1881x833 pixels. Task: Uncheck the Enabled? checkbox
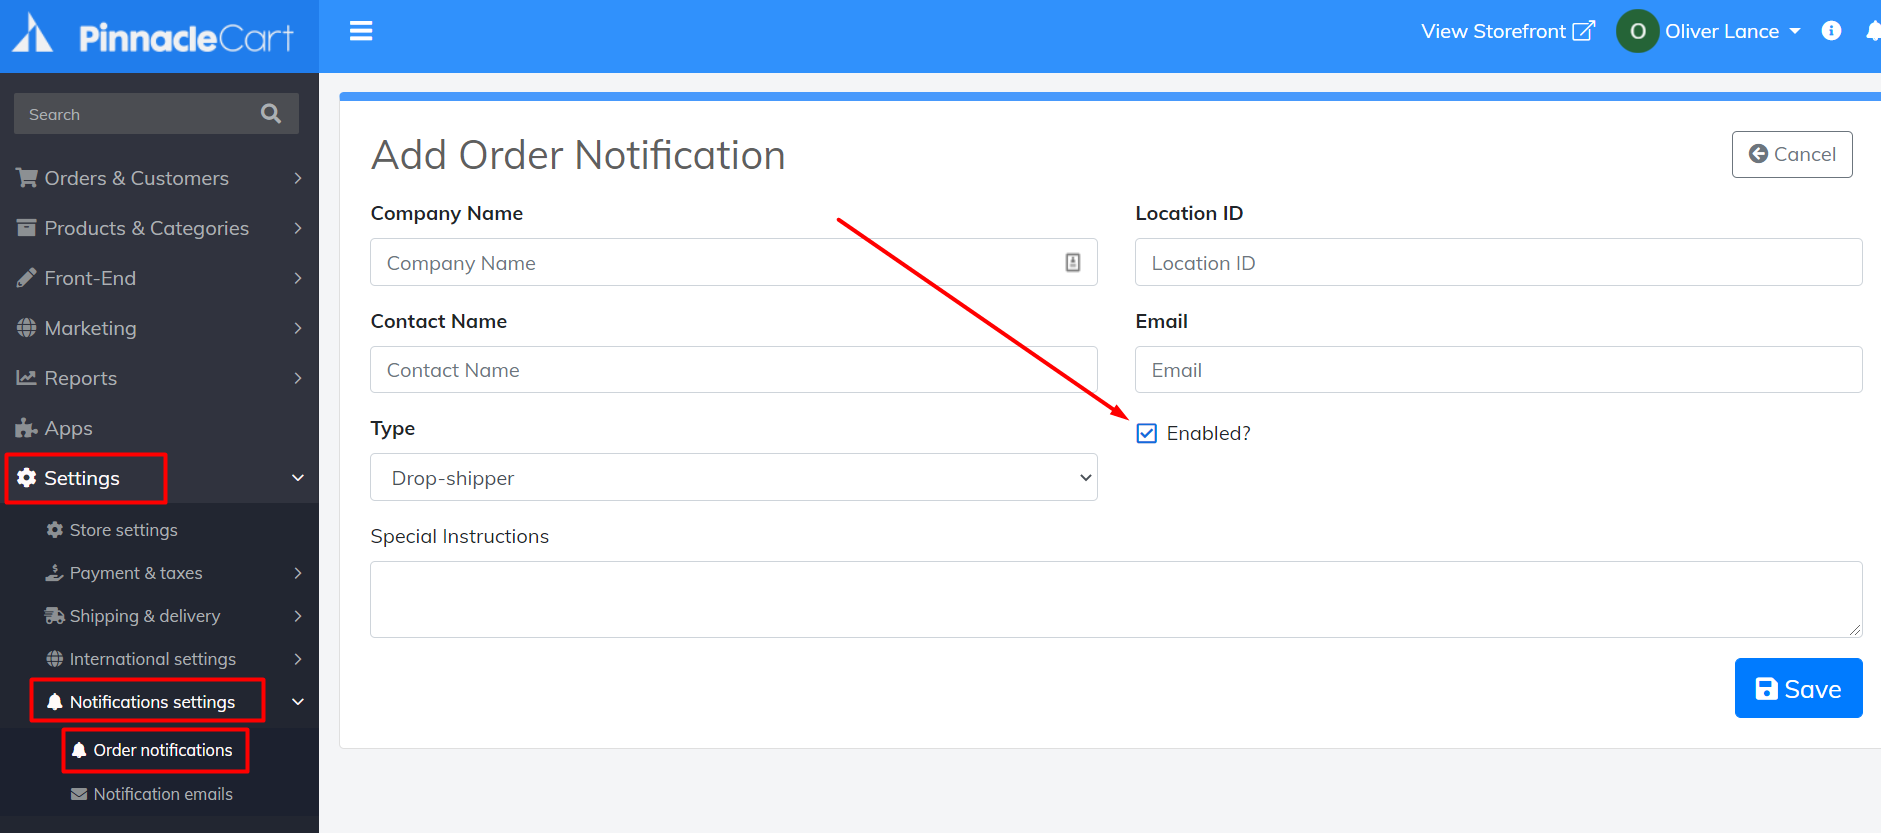[x=1147, y=433]
